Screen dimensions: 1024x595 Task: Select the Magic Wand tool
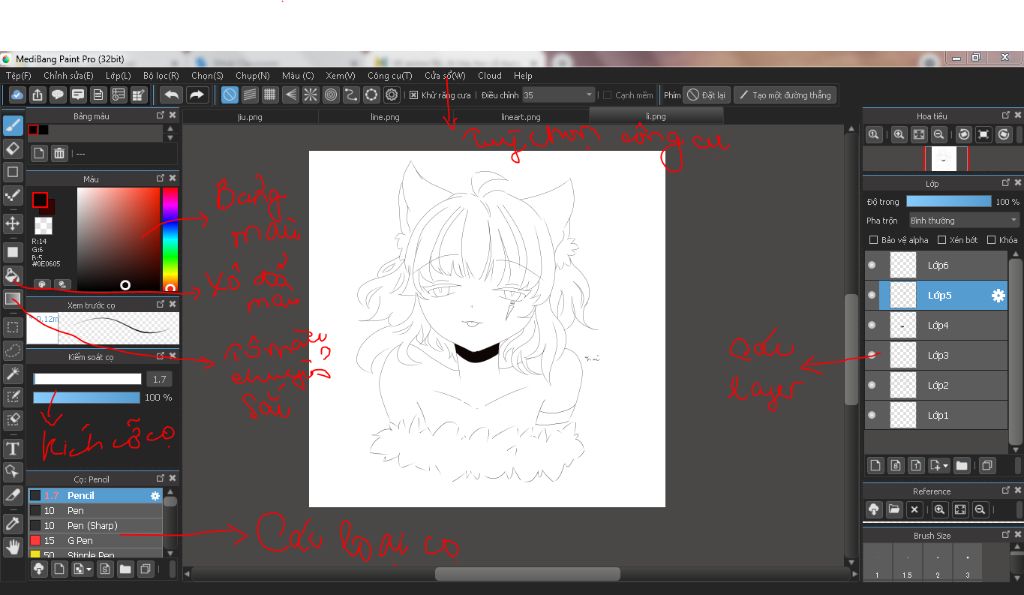[x=12, y=374]
